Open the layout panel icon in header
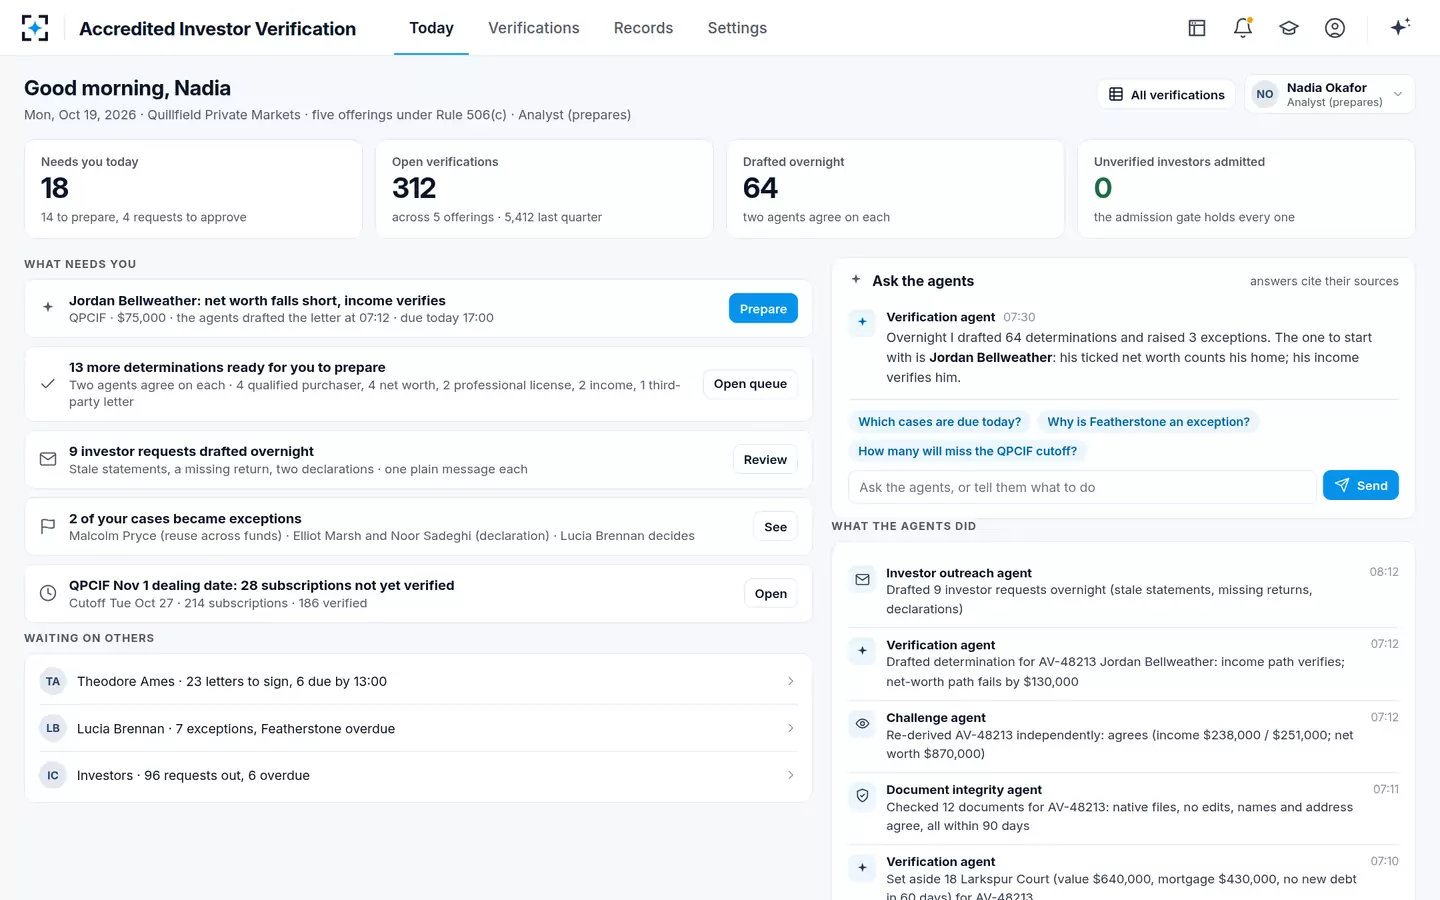Viewport: 1440px width, 900px height. [1197, 28]
